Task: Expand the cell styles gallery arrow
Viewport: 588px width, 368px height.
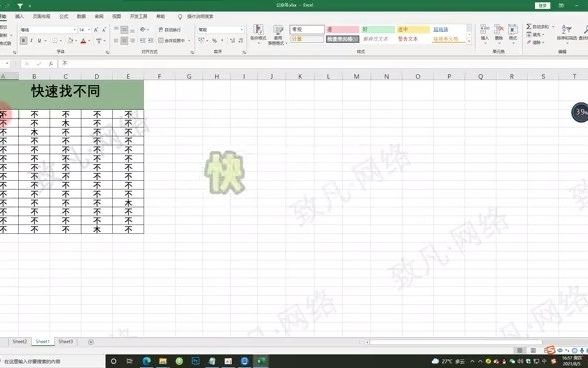Action: coord(469,41)
